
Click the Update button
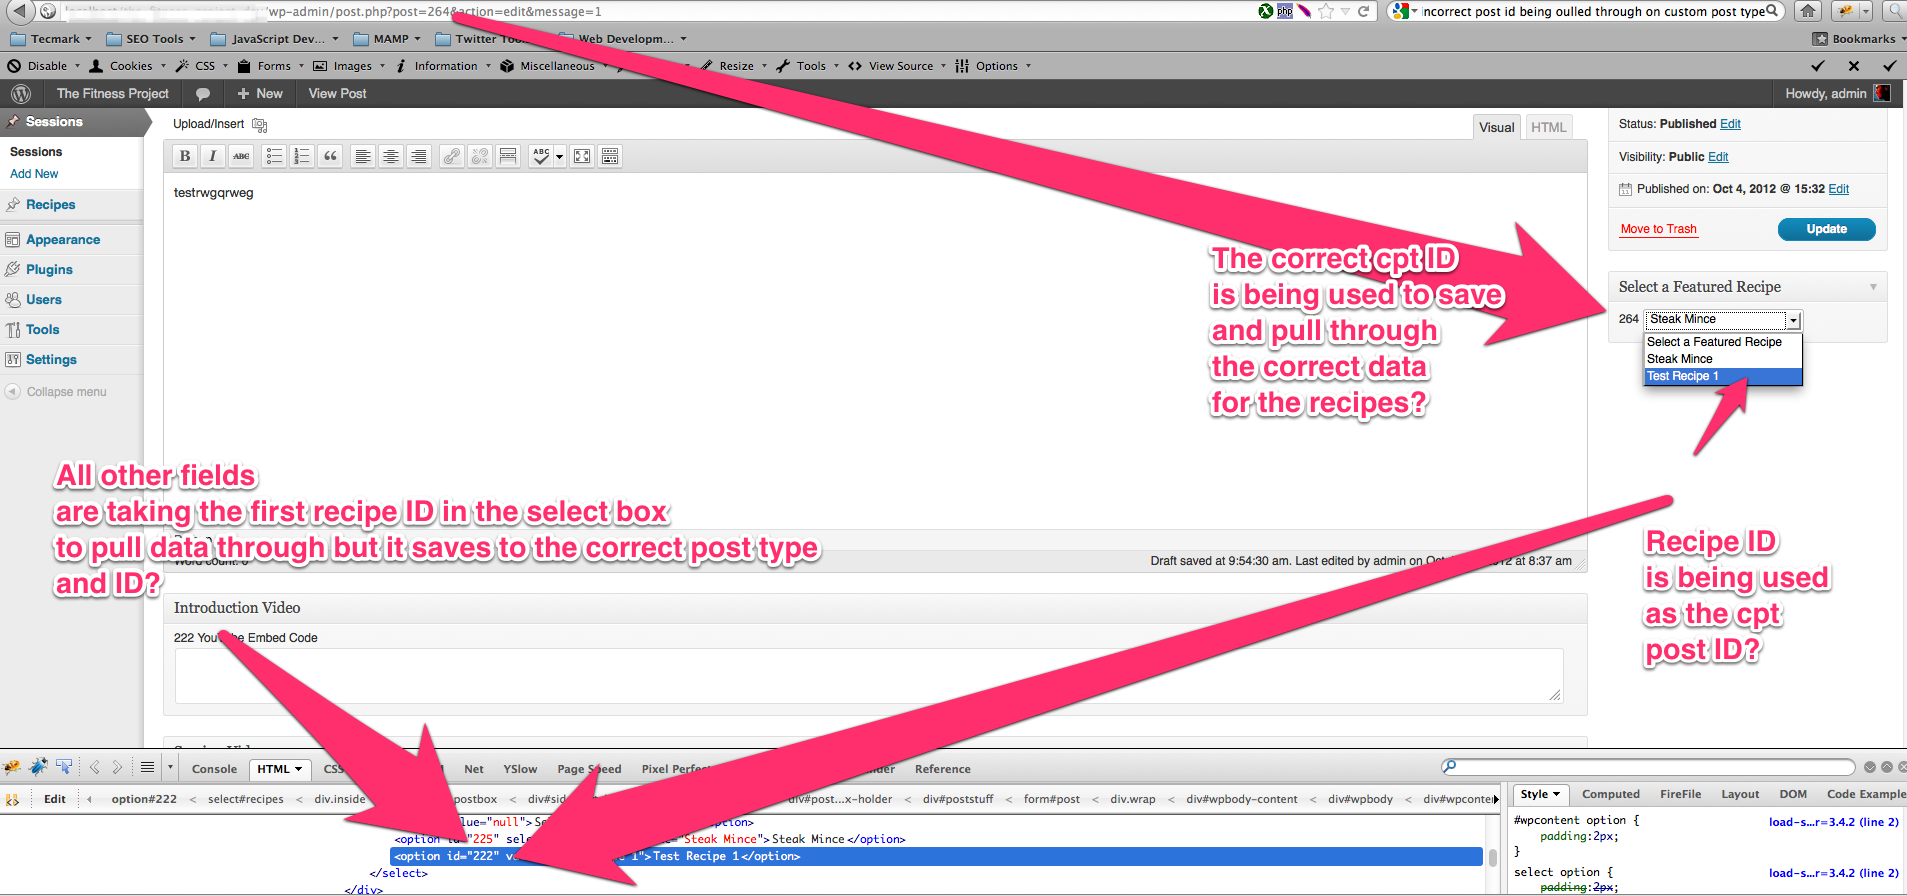(x=1826, y=229)
